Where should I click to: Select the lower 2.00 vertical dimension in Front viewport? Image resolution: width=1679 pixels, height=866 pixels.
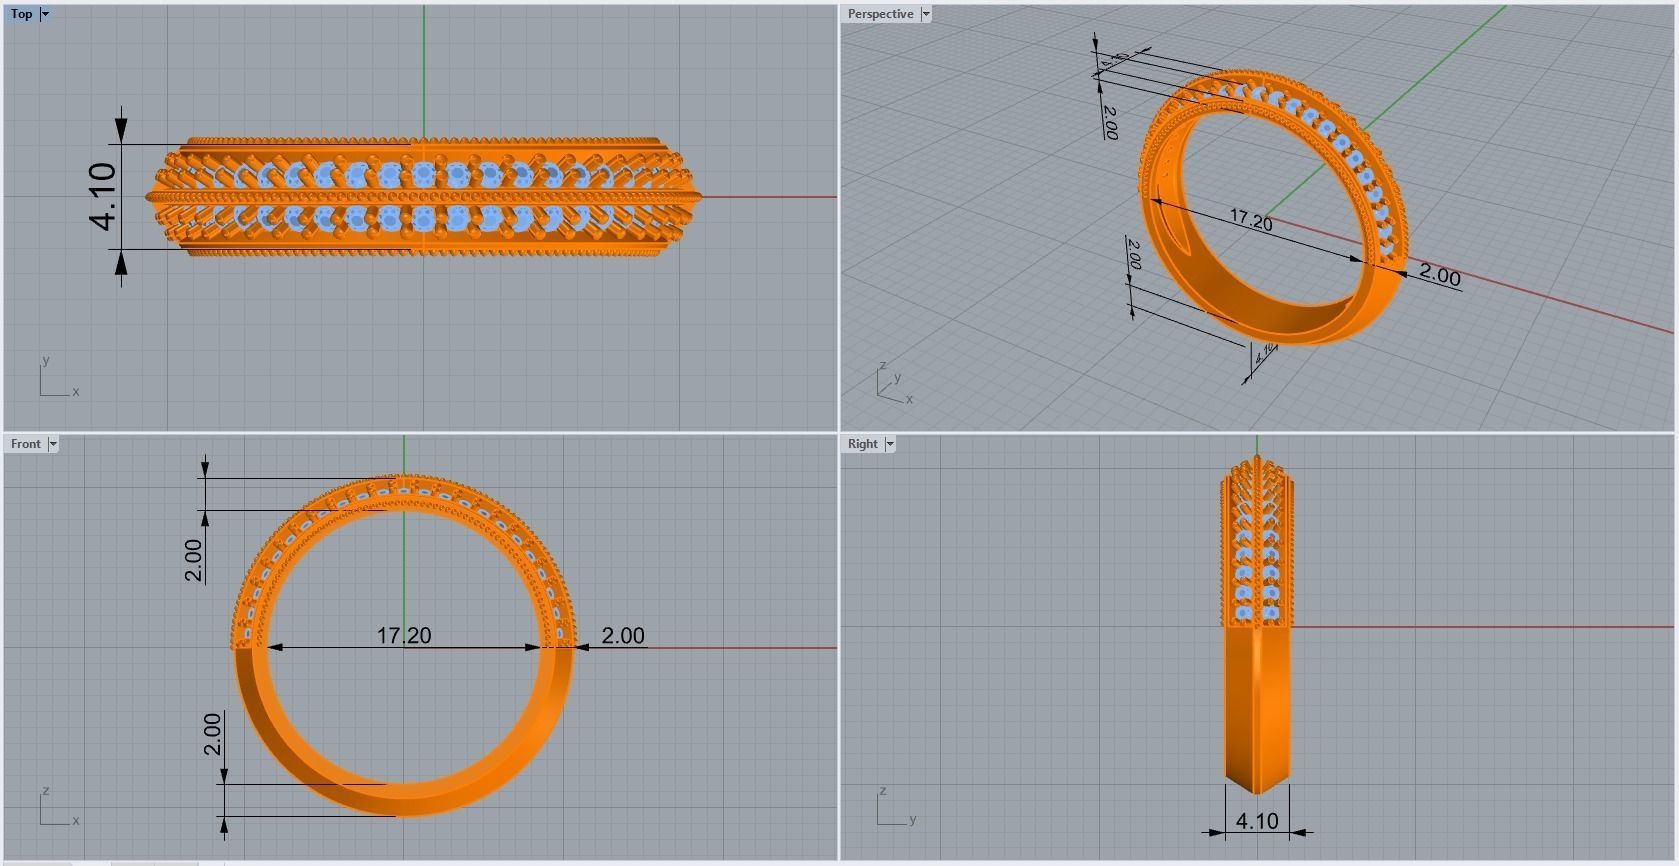212,734
